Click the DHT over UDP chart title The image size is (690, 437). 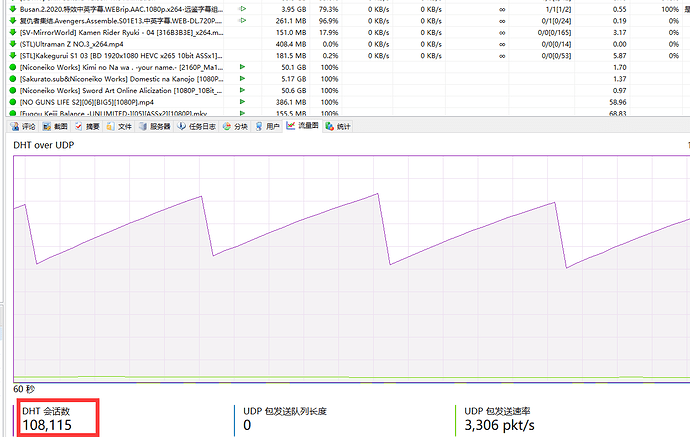pos(44,145)
